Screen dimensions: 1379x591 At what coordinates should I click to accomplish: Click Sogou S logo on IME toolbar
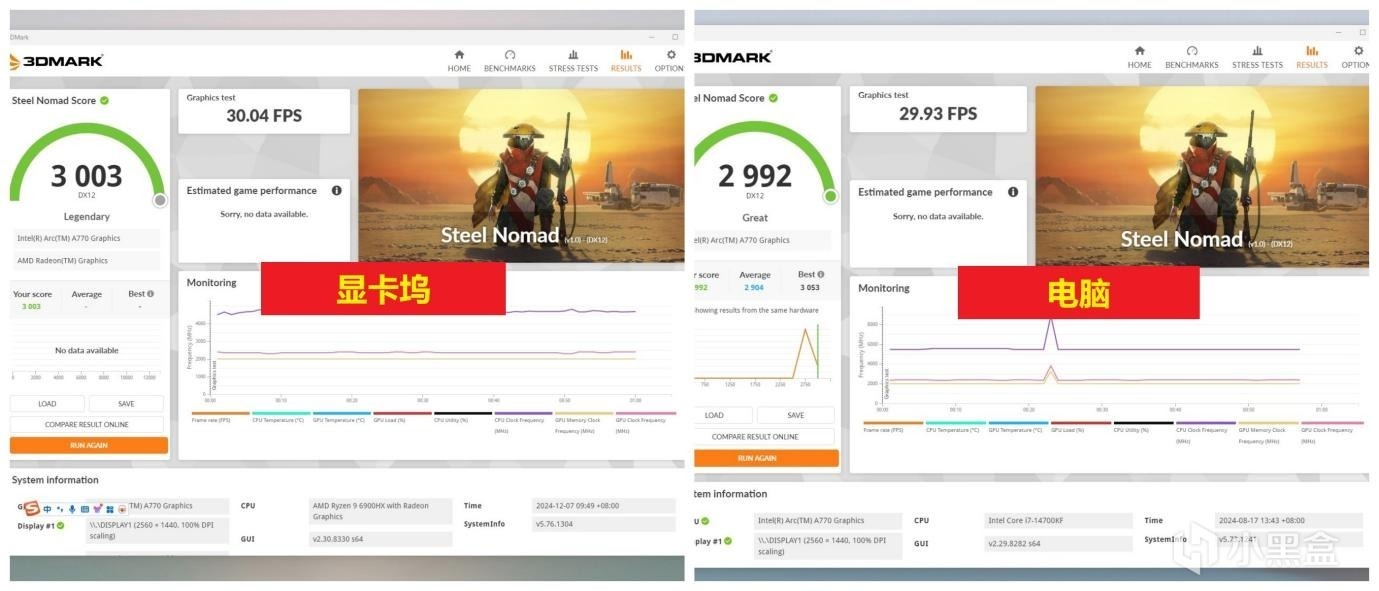point(32,508)
